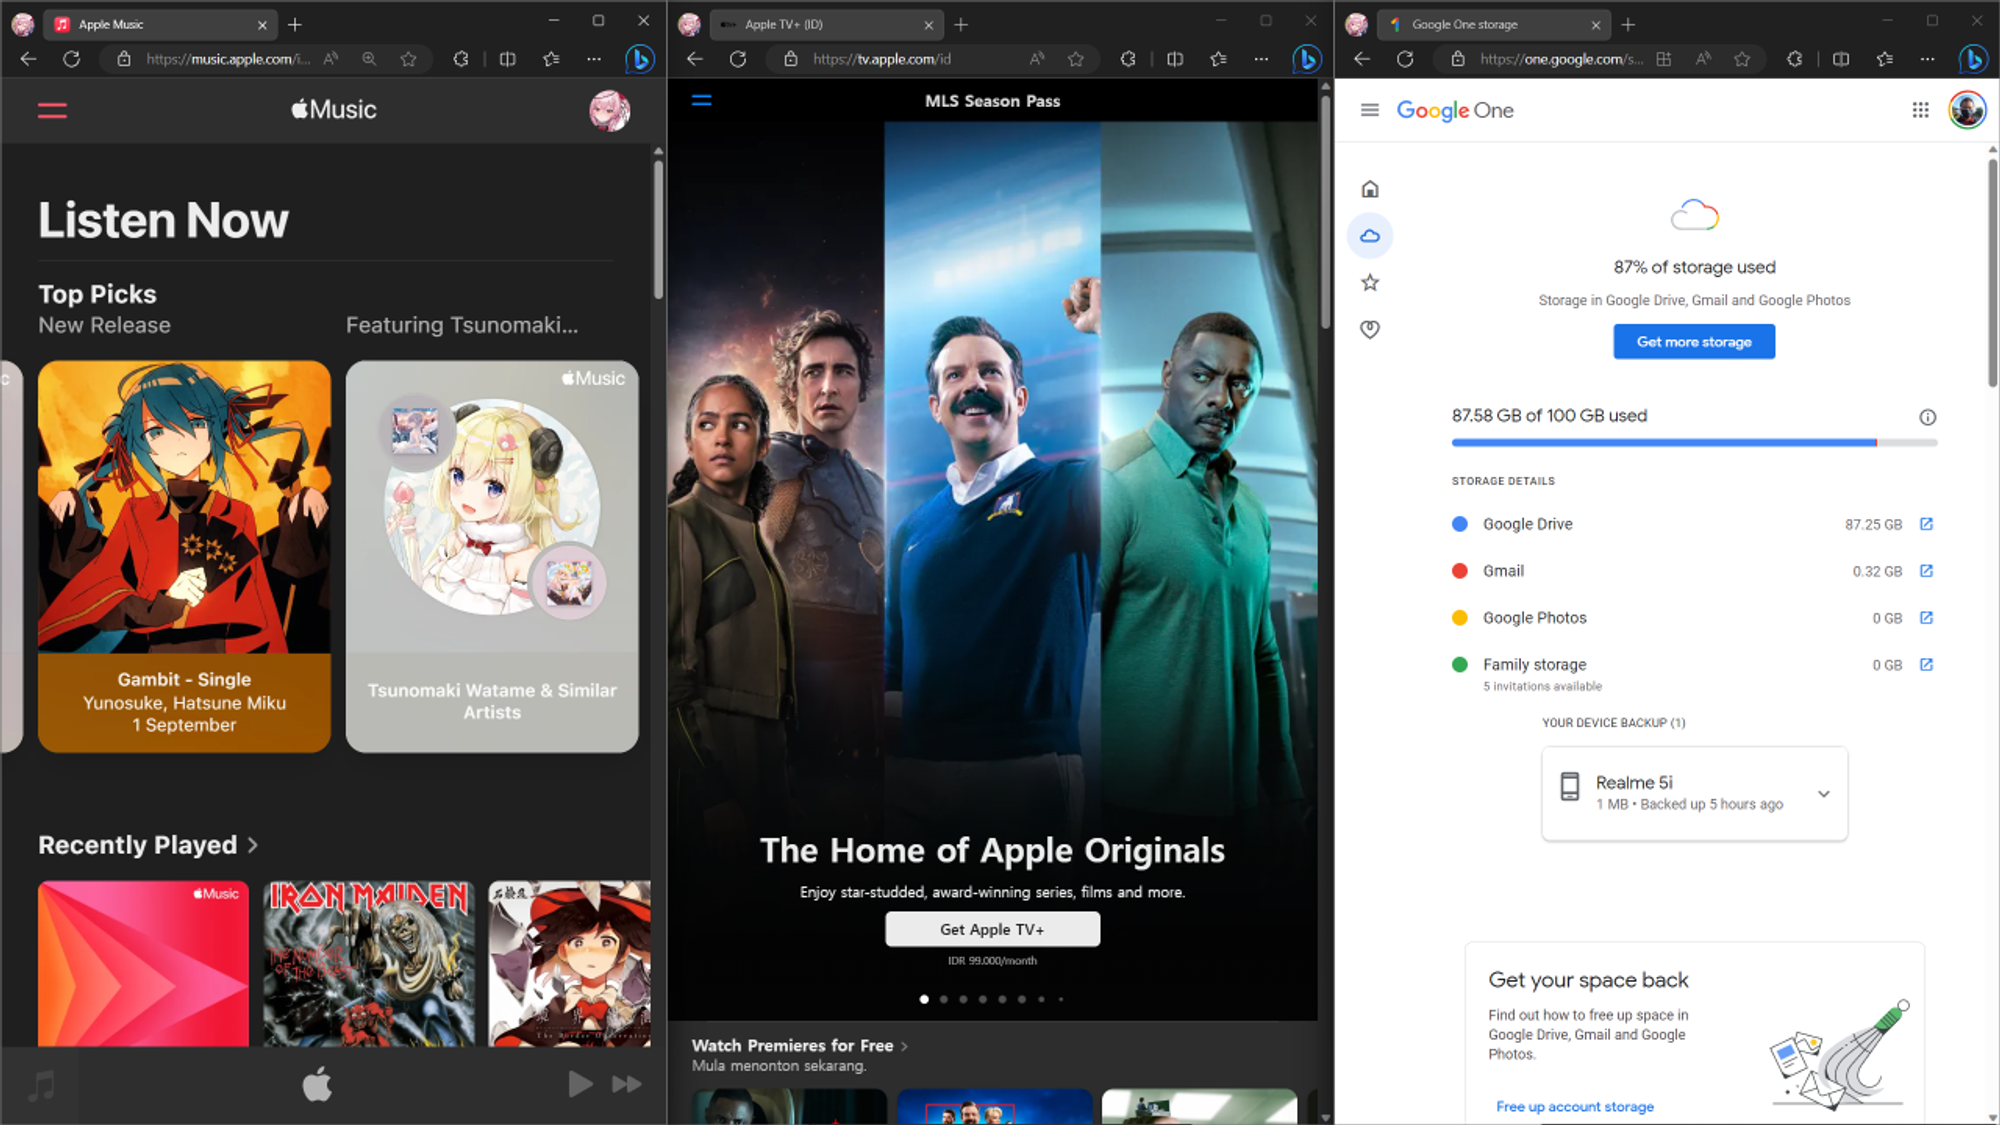Favorite the Google One page with star
This screenshot has width=2000, height=1125.
point(1742,59)
